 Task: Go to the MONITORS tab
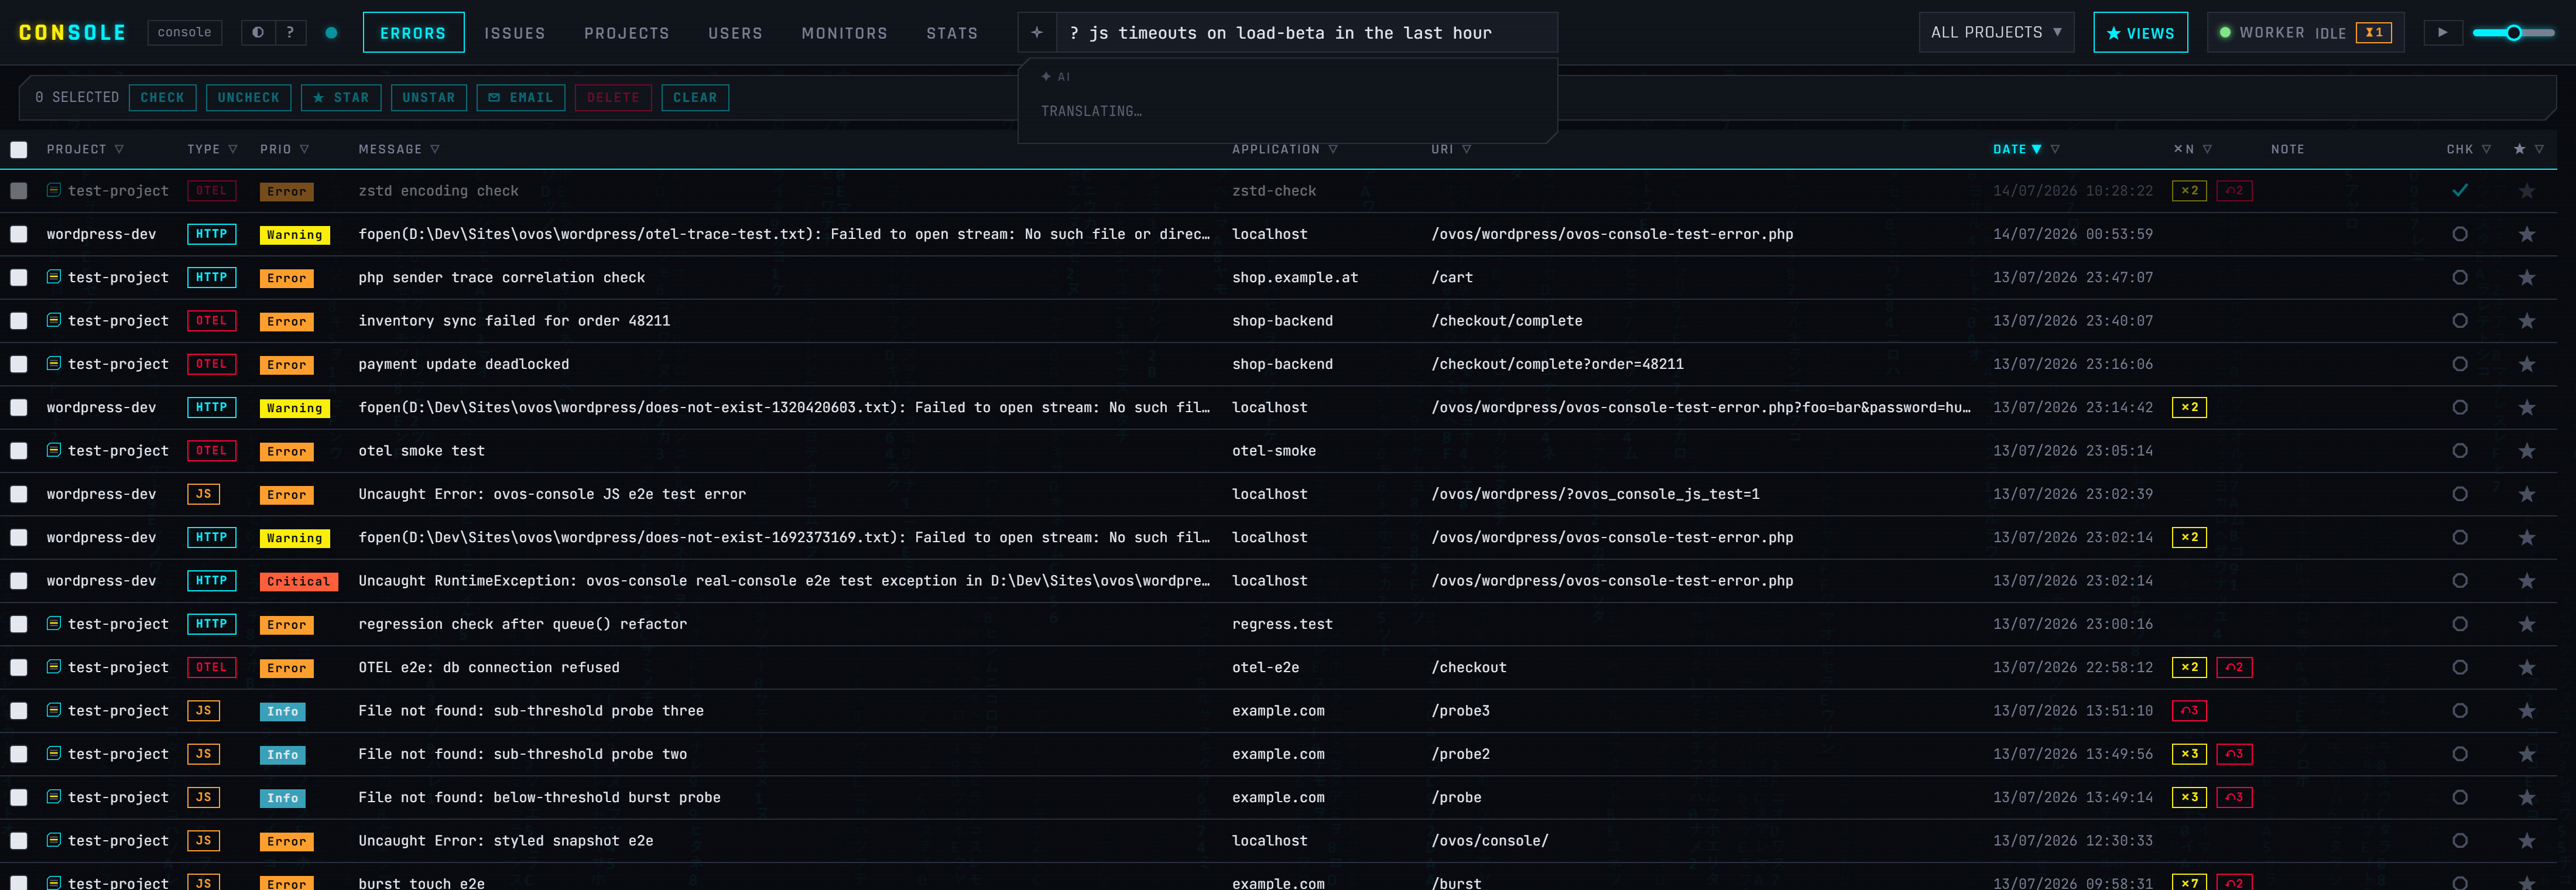point(844,33)
